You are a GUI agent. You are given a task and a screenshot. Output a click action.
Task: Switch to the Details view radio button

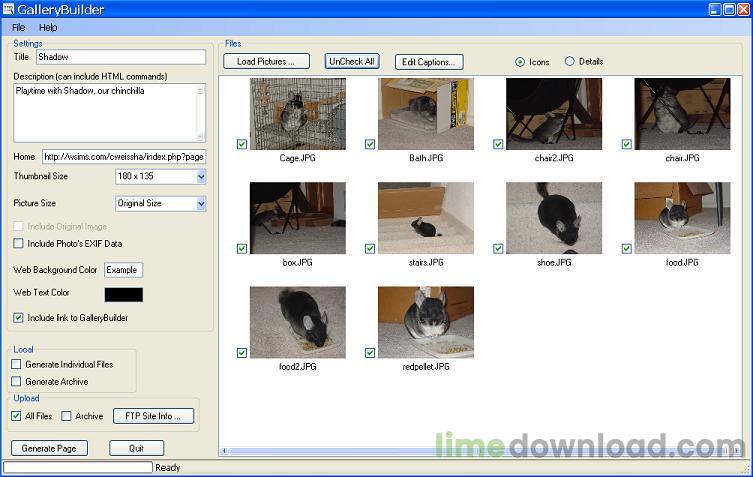(x=570, y=62)
